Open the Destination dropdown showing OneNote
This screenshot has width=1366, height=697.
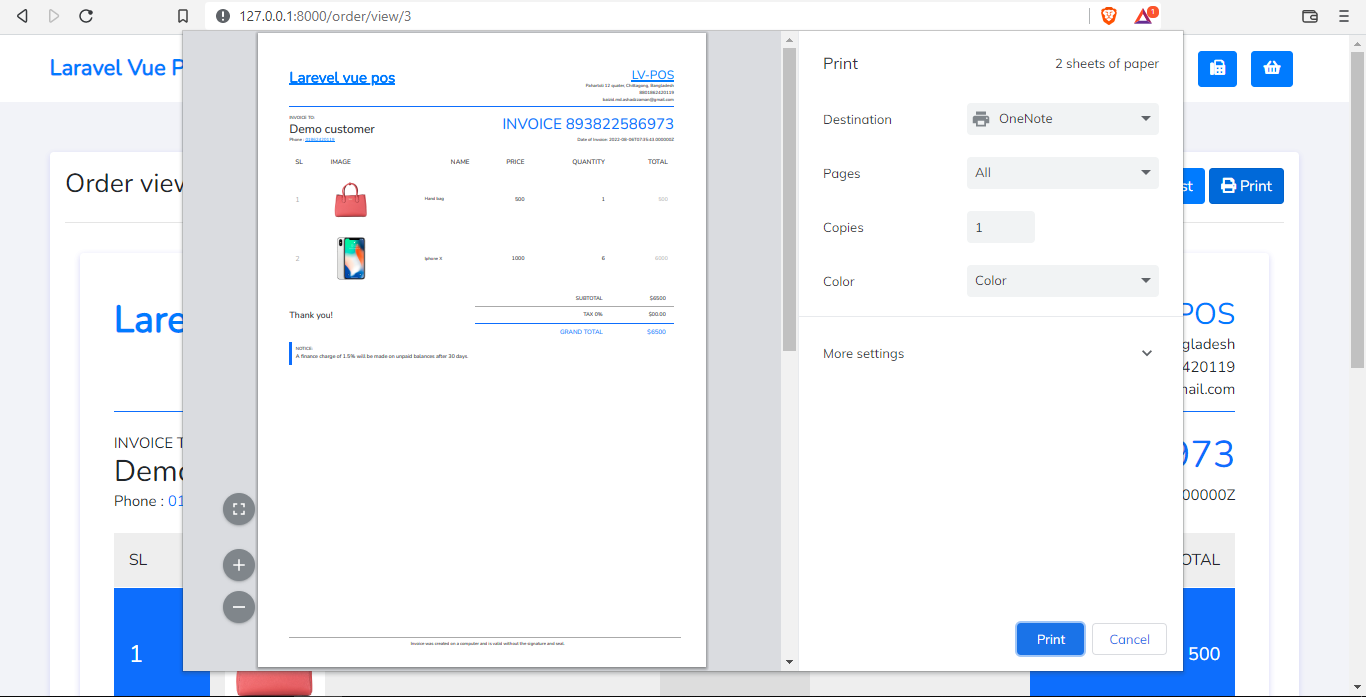tap(1063, 119)
